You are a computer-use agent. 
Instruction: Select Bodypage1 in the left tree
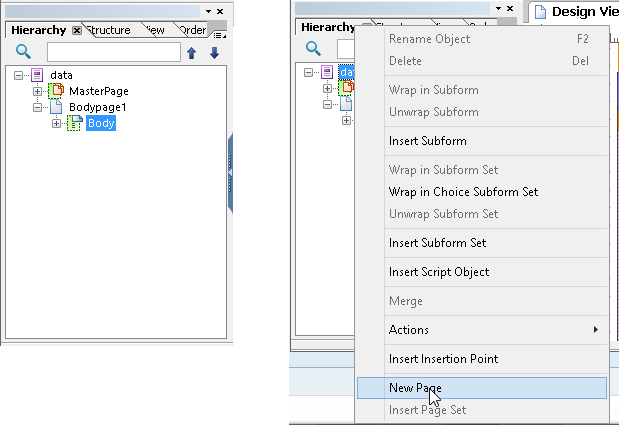click(98, 107)
